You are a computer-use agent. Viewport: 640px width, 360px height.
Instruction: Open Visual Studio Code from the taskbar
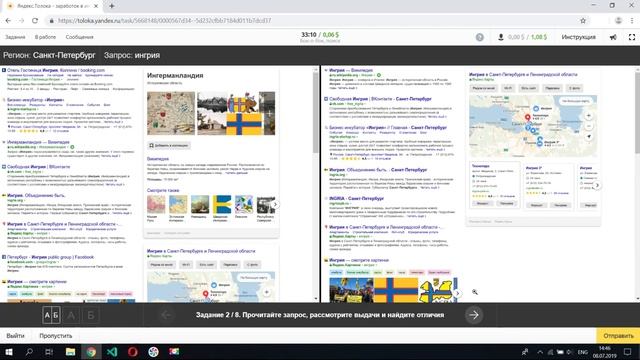pyautogui.click(x=112, y=352)
